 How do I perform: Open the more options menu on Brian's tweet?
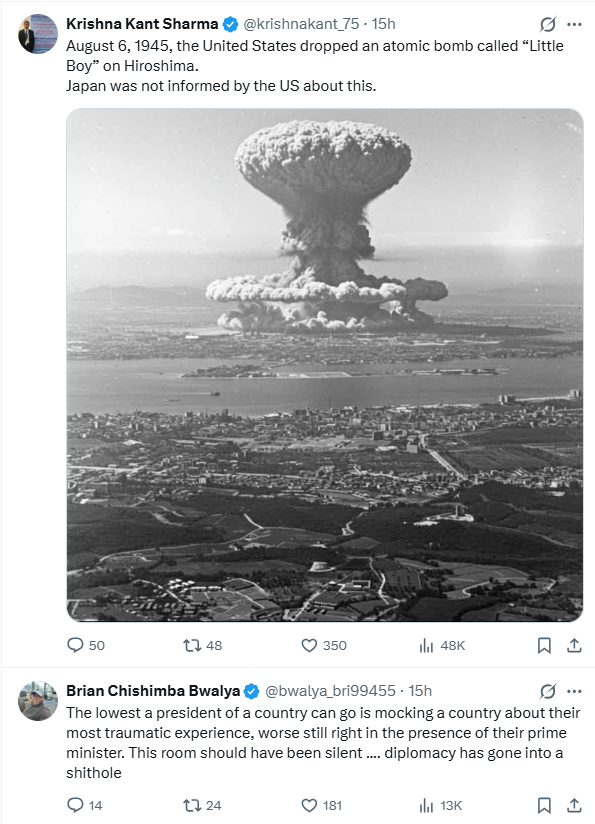point(575,689)
